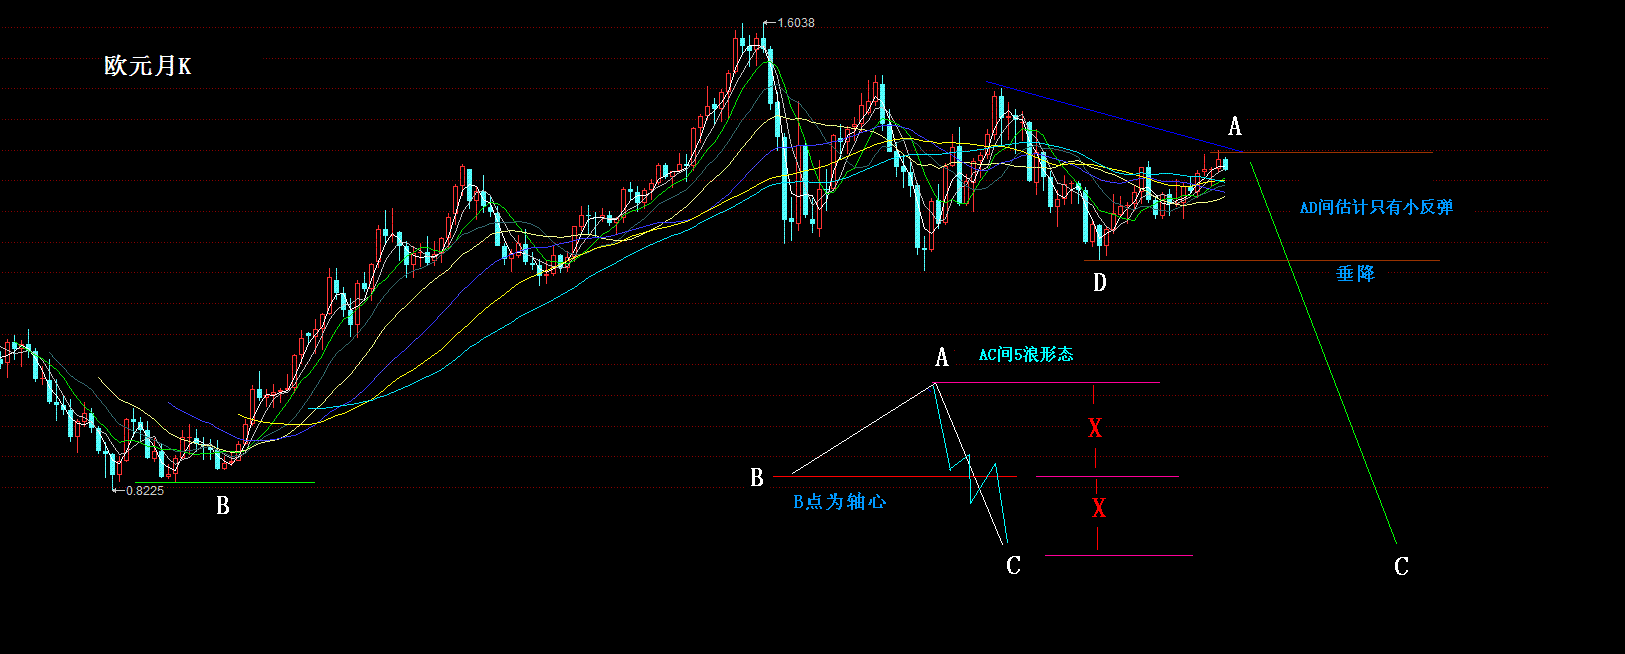The image size is (1625, 654).
Task: Click the 垂降 annotation text
Action: tap(1356, 273)
